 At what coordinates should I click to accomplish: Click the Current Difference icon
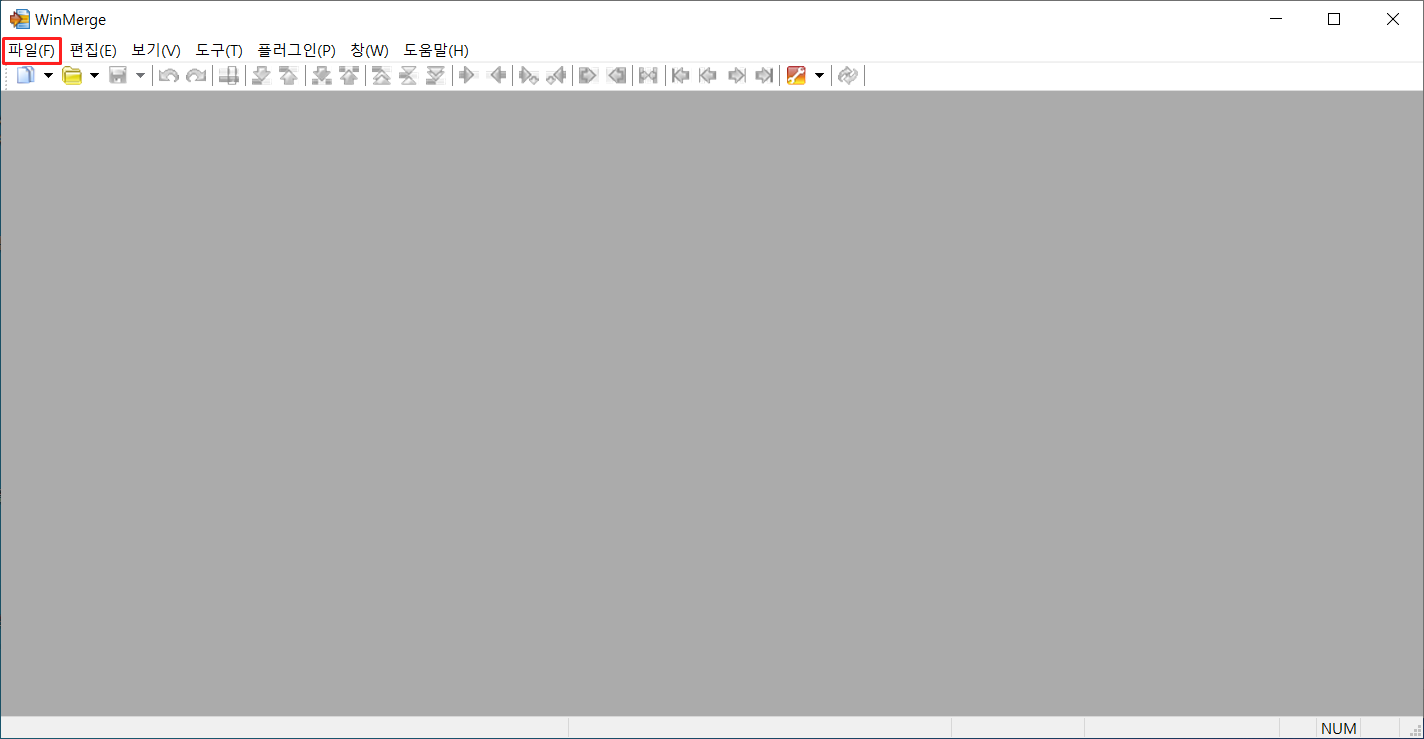408,75
